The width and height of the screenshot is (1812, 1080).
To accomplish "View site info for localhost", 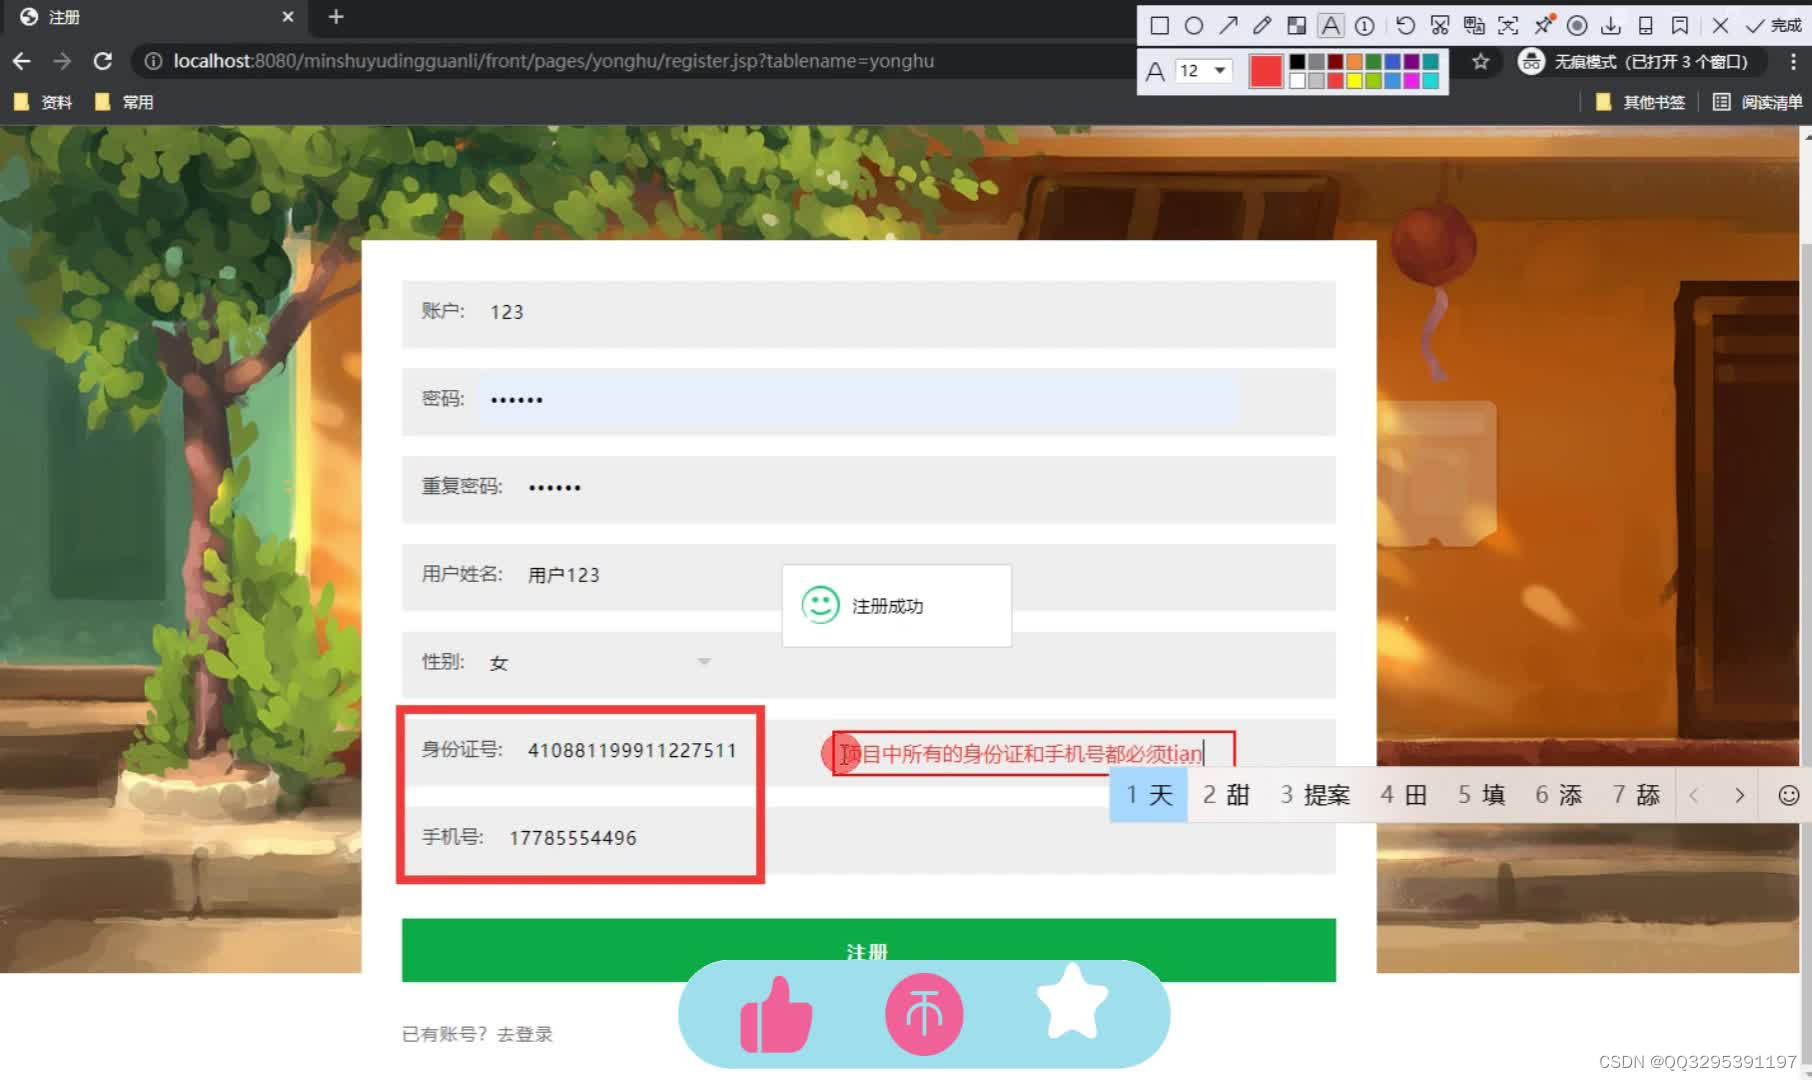I will pyautogui.click(x=153, y=61).
